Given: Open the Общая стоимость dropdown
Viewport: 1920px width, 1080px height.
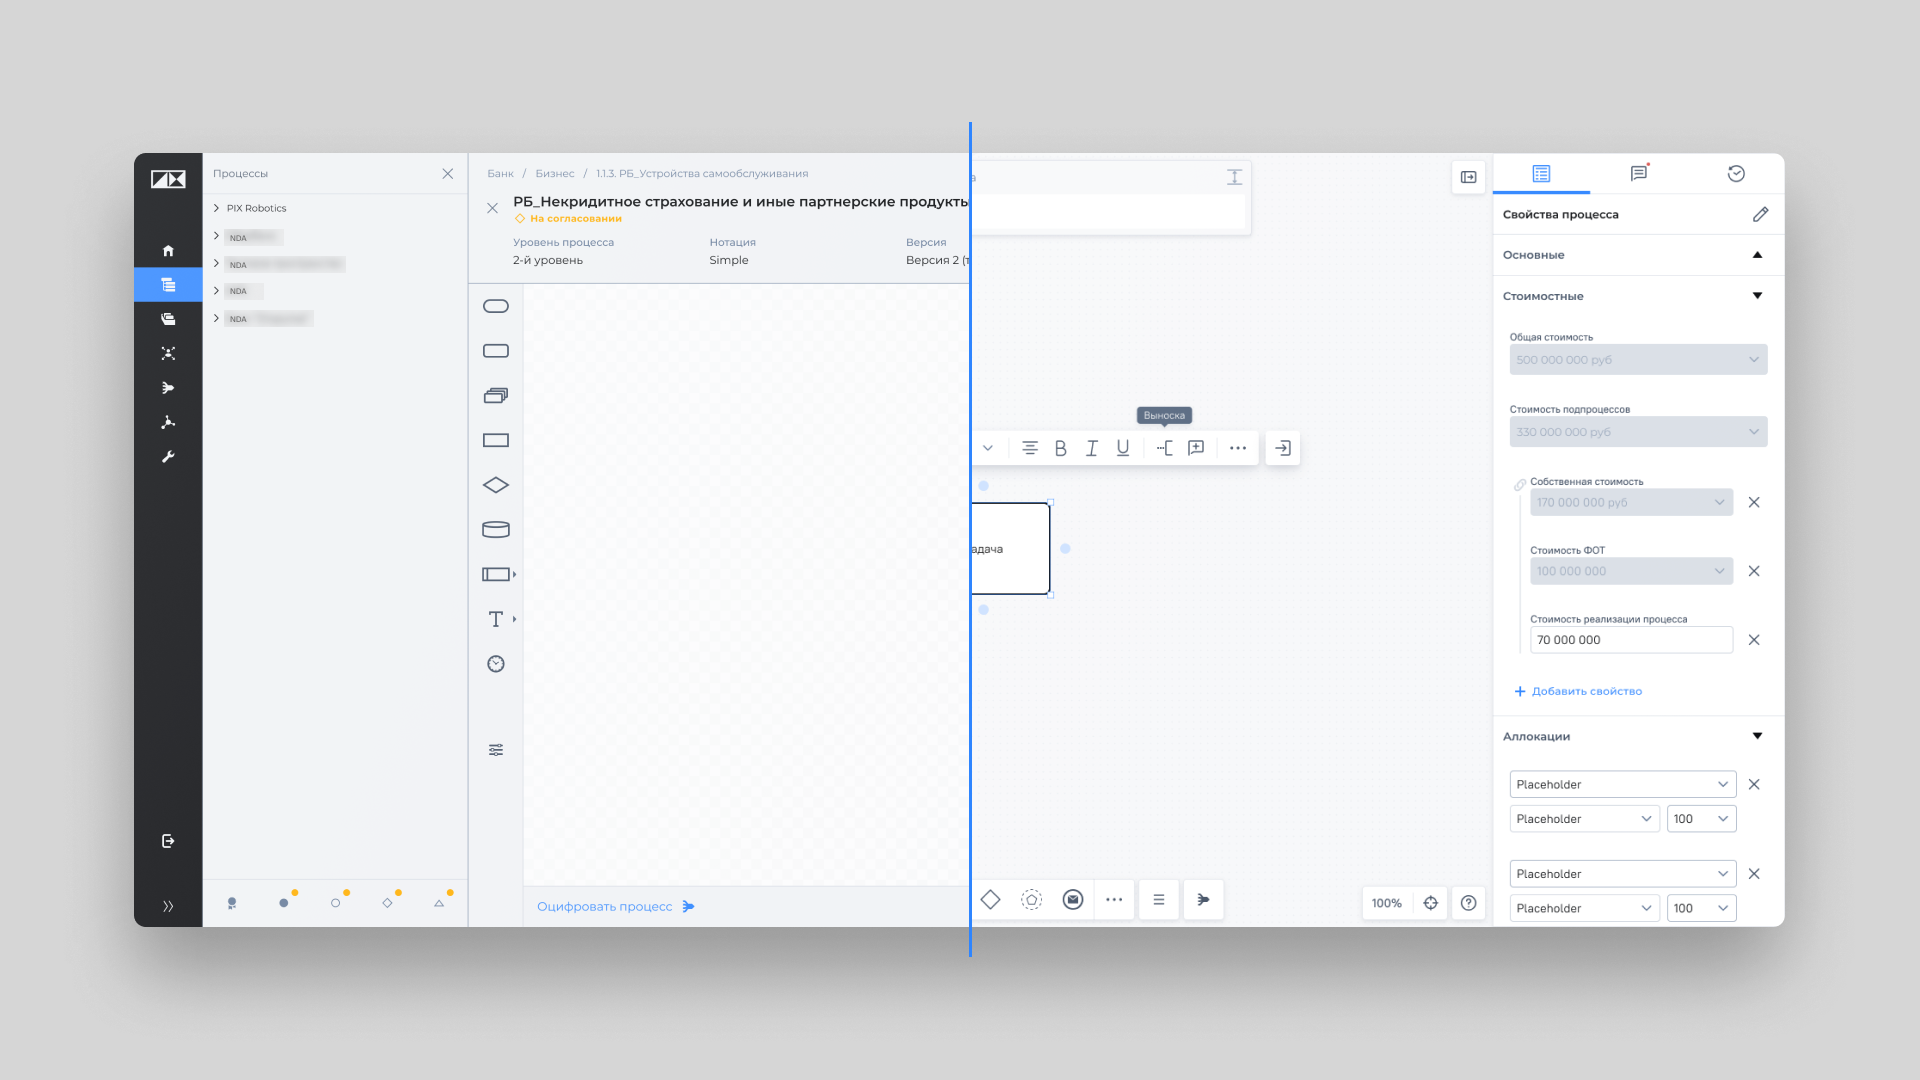Looking at the screenshot, I should 1639,360.
